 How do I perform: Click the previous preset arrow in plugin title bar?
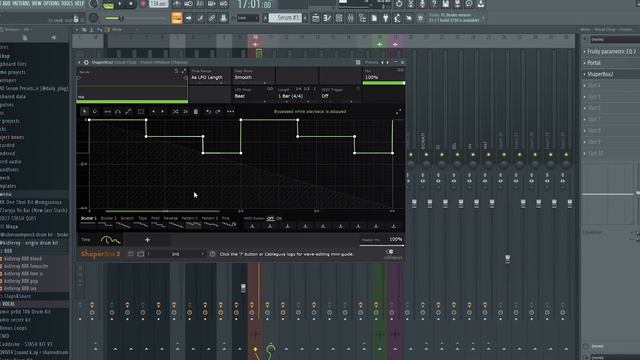382,62
